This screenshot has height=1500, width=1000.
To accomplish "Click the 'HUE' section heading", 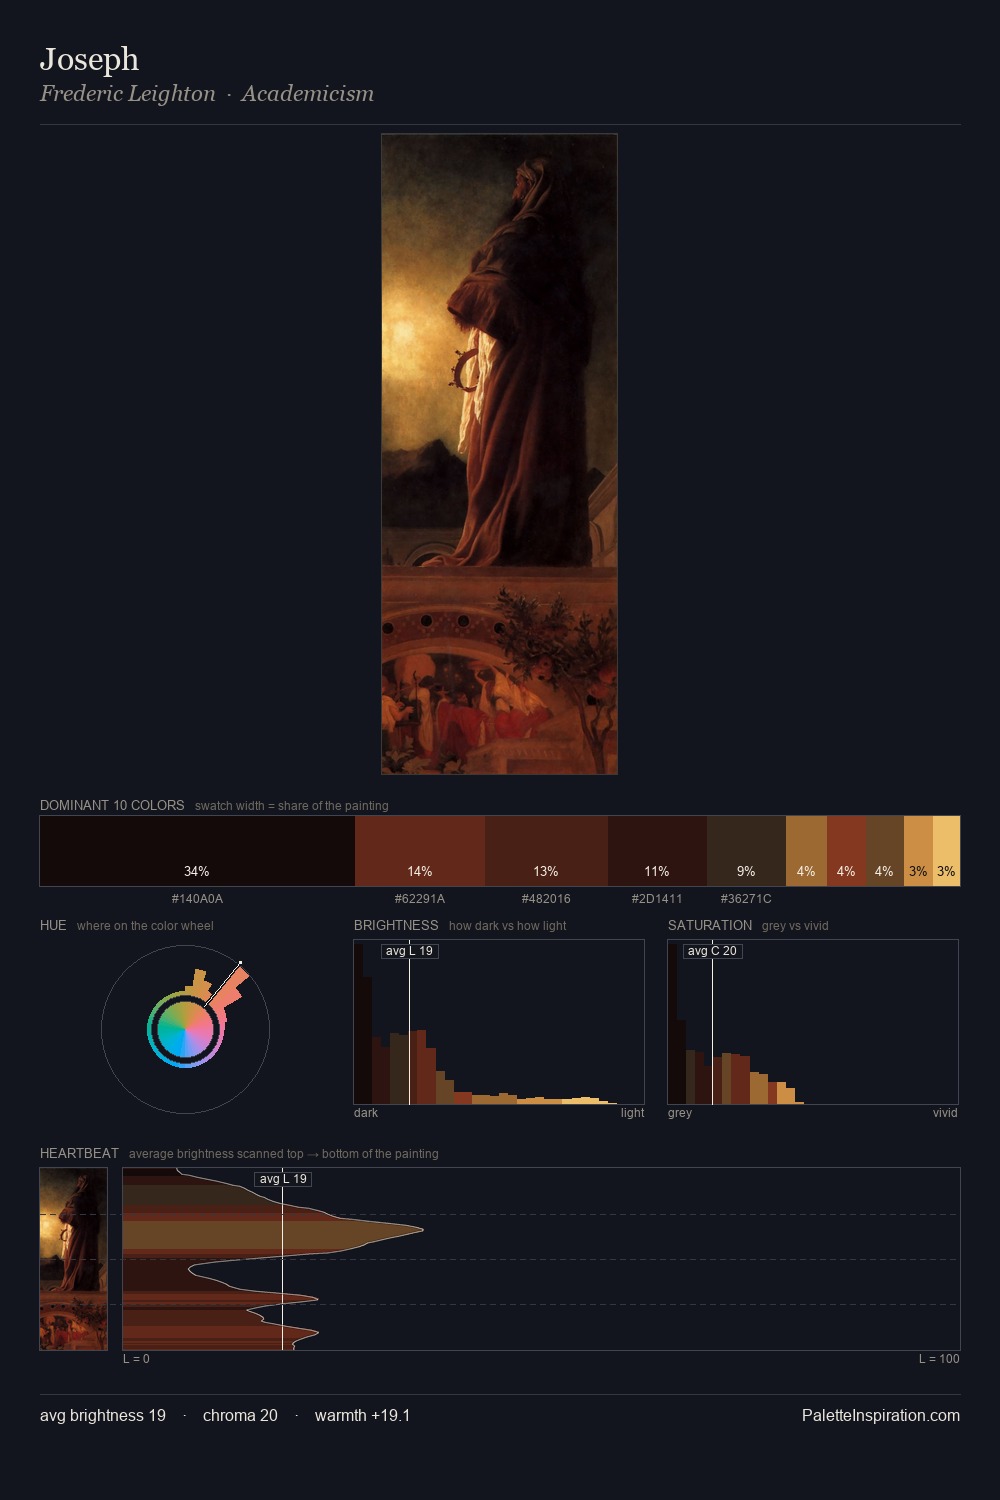I will [x=53, y=925].
